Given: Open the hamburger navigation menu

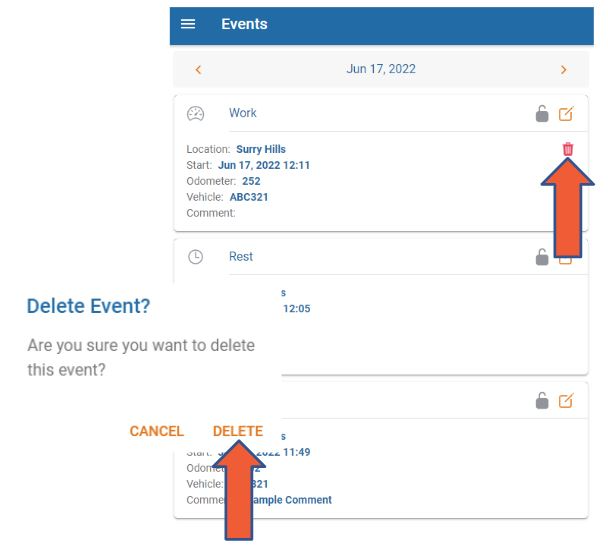Looking at the screenshot, I should click(x=188, y=24).
